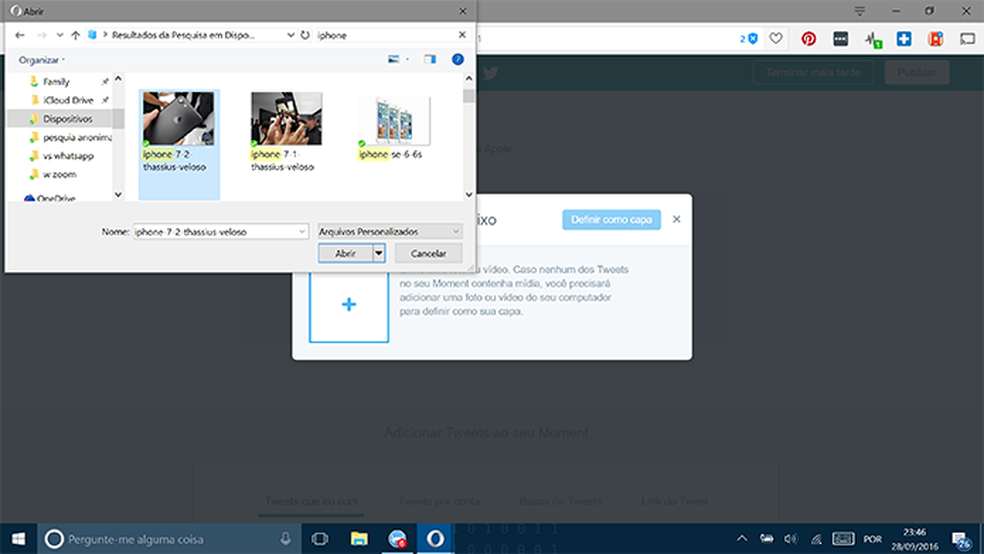Image resolution: width=984 pixels, height=554 pixels.
Task: Toggle the preview pane icon in file dialog
Action: (x=430, y=60)
